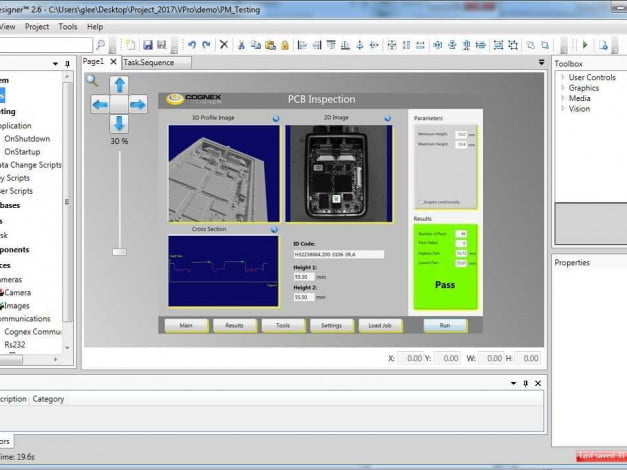Click the Settings button on the canvas

point(331,326)
